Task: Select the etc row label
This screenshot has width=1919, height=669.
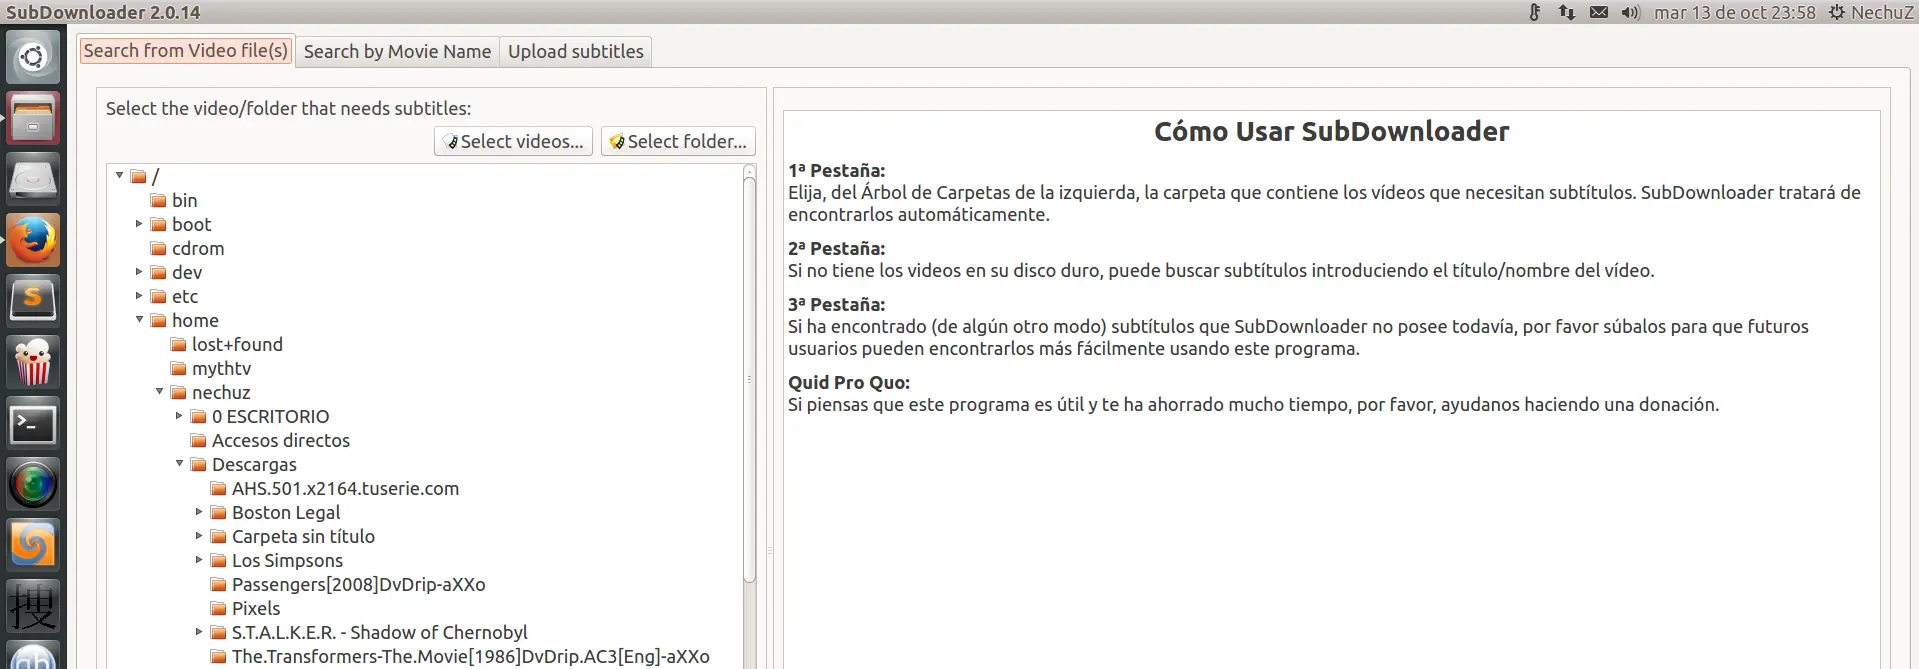Action: tap(185, 297)
